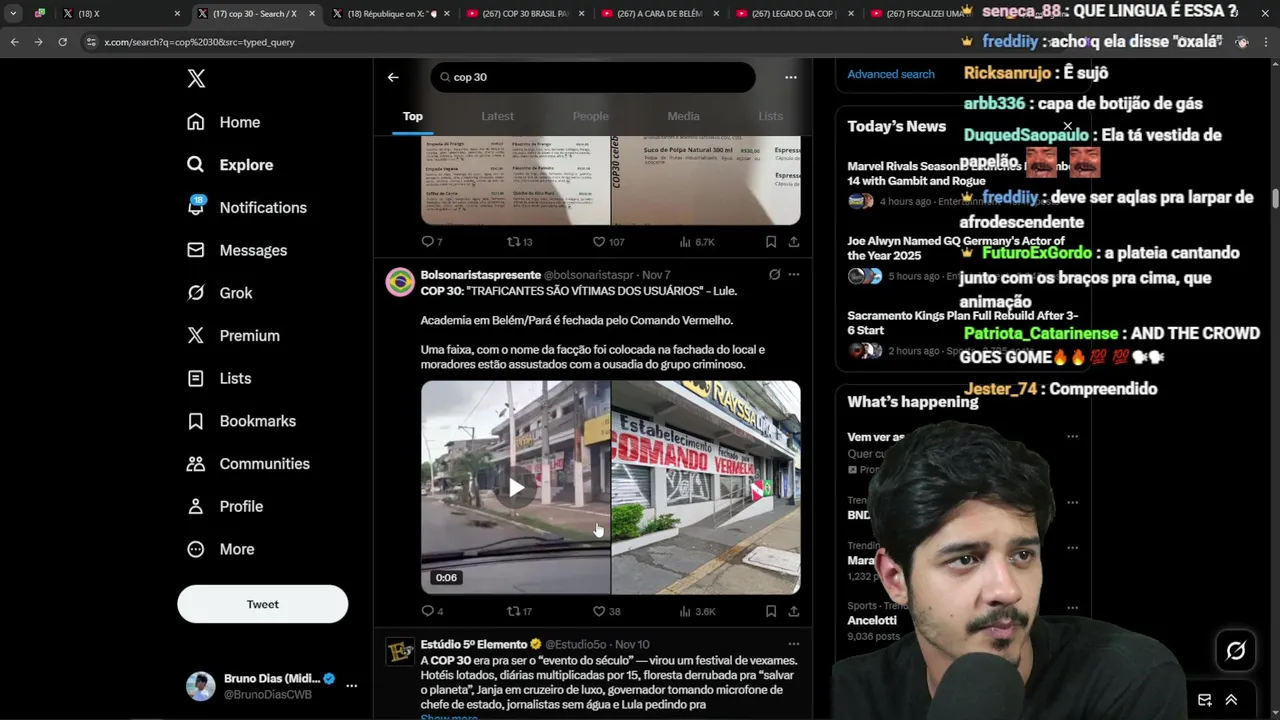
Task: Open options for BND trending item
Action: (x=1072, y=502)
